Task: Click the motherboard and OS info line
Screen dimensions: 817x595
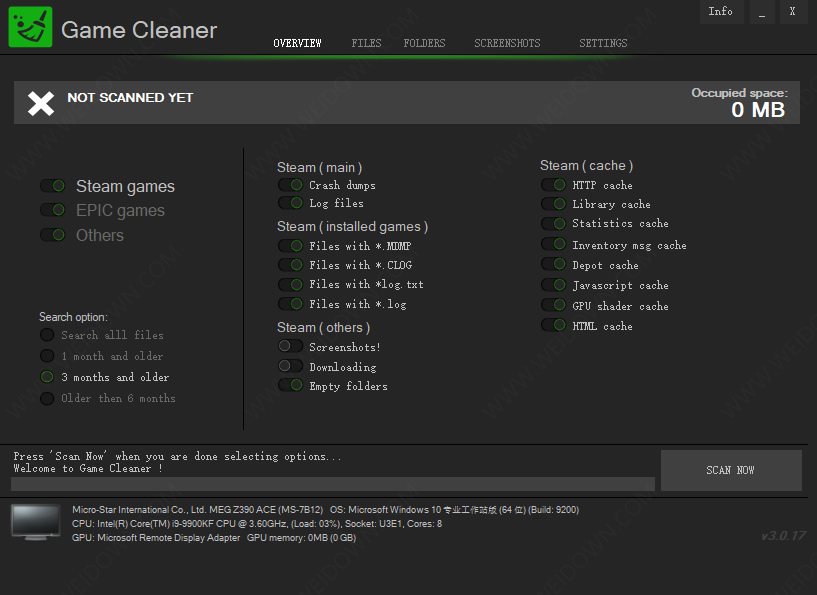Action: [326, 510]
